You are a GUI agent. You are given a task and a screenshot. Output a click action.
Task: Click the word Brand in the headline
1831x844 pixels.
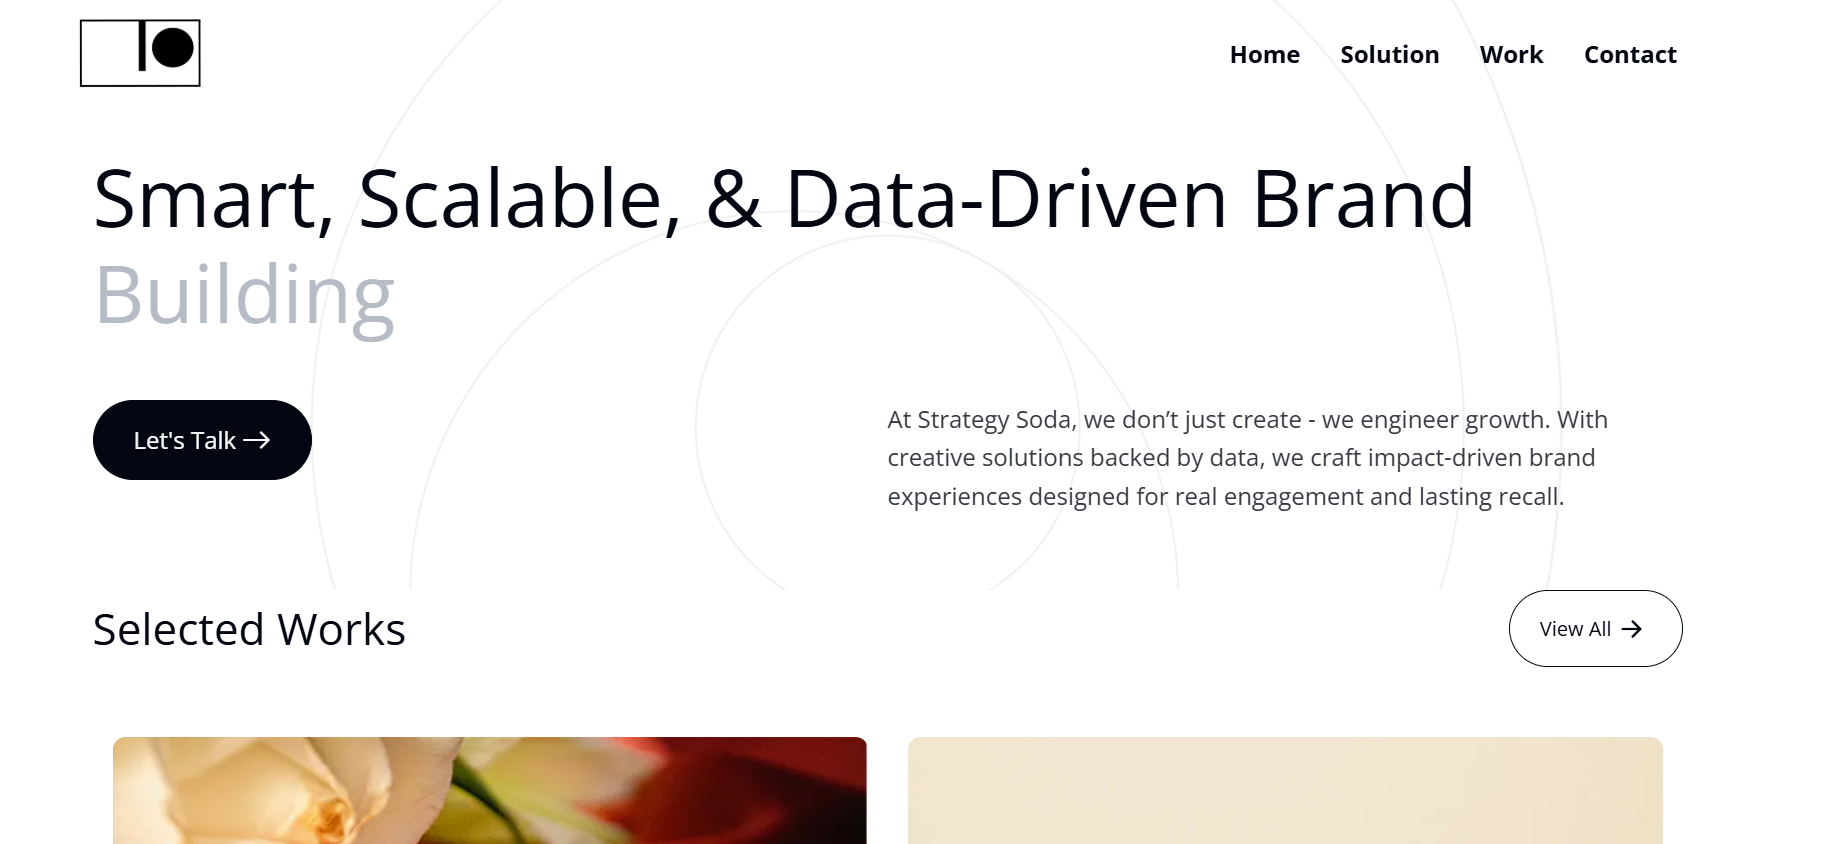click(1362, 200)
